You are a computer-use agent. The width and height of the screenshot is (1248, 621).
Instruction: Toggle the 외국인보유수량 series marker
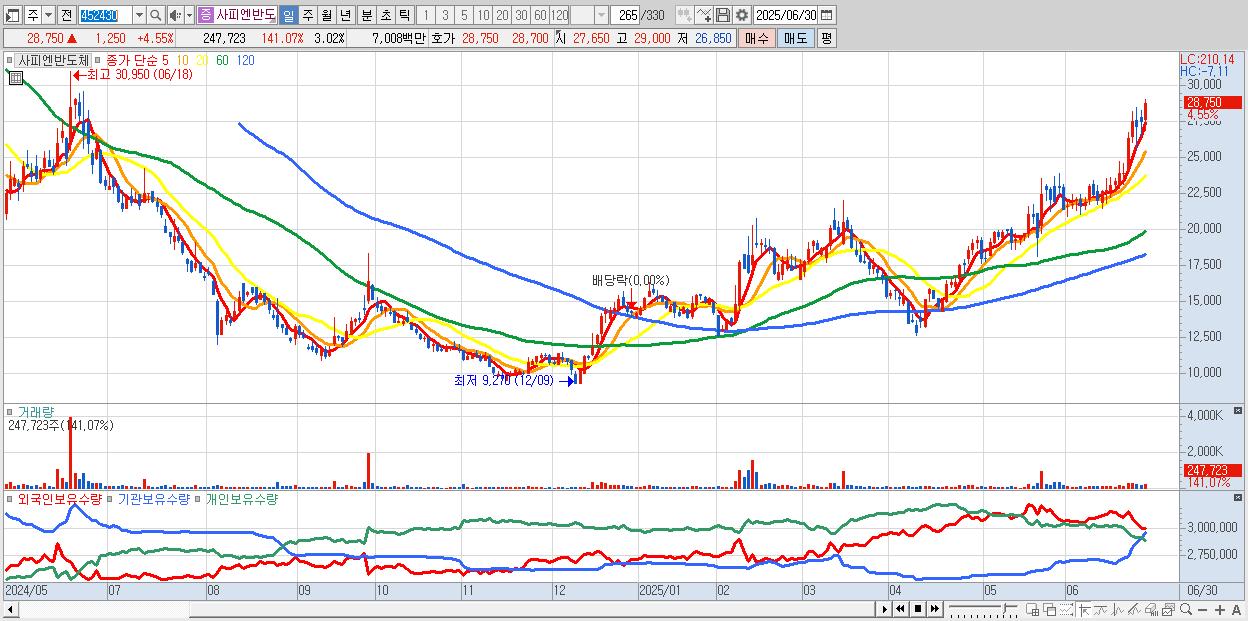(10, 497)
